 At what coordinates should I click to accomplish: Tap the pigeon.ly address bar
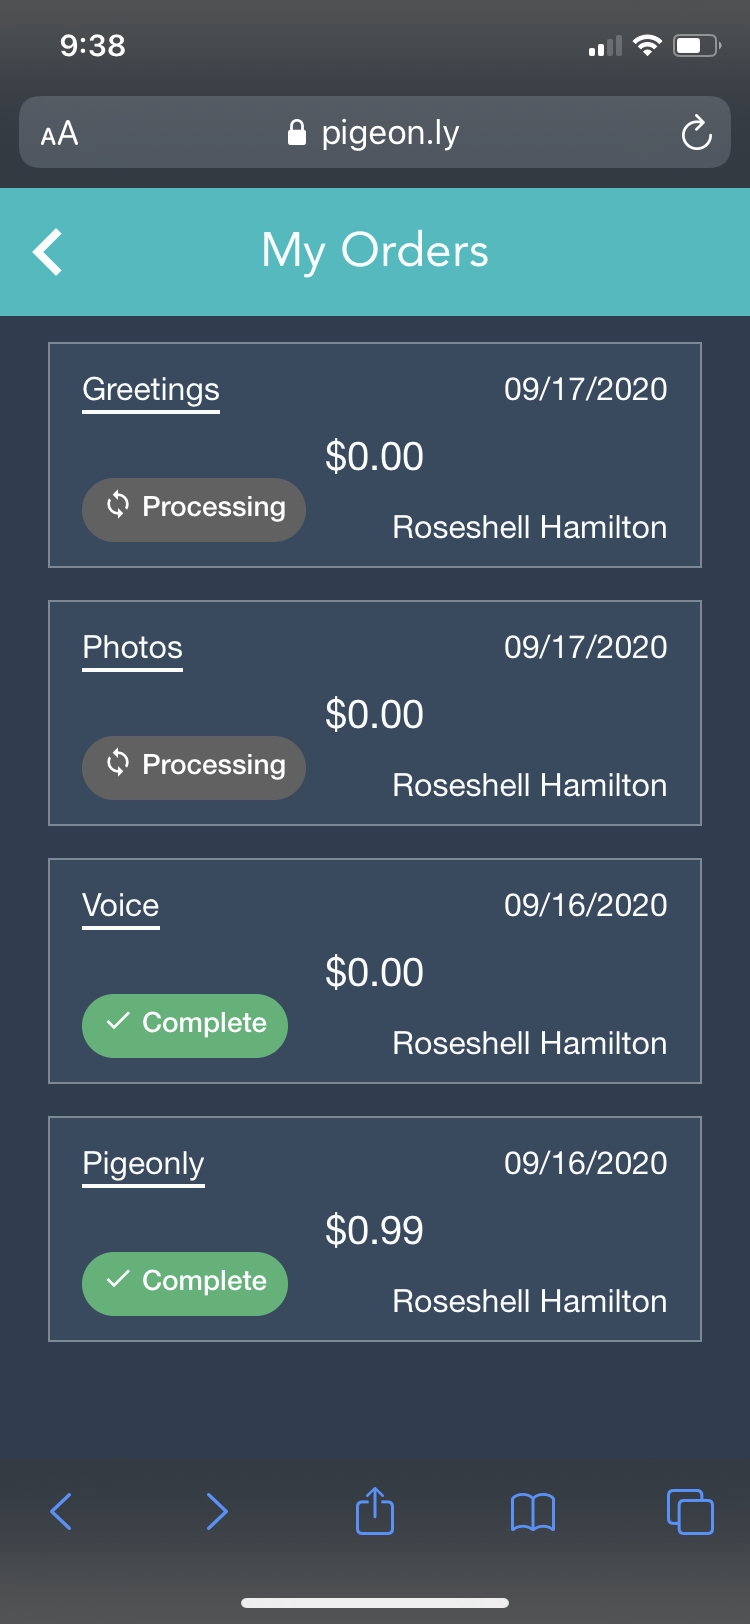coord(390,133)
